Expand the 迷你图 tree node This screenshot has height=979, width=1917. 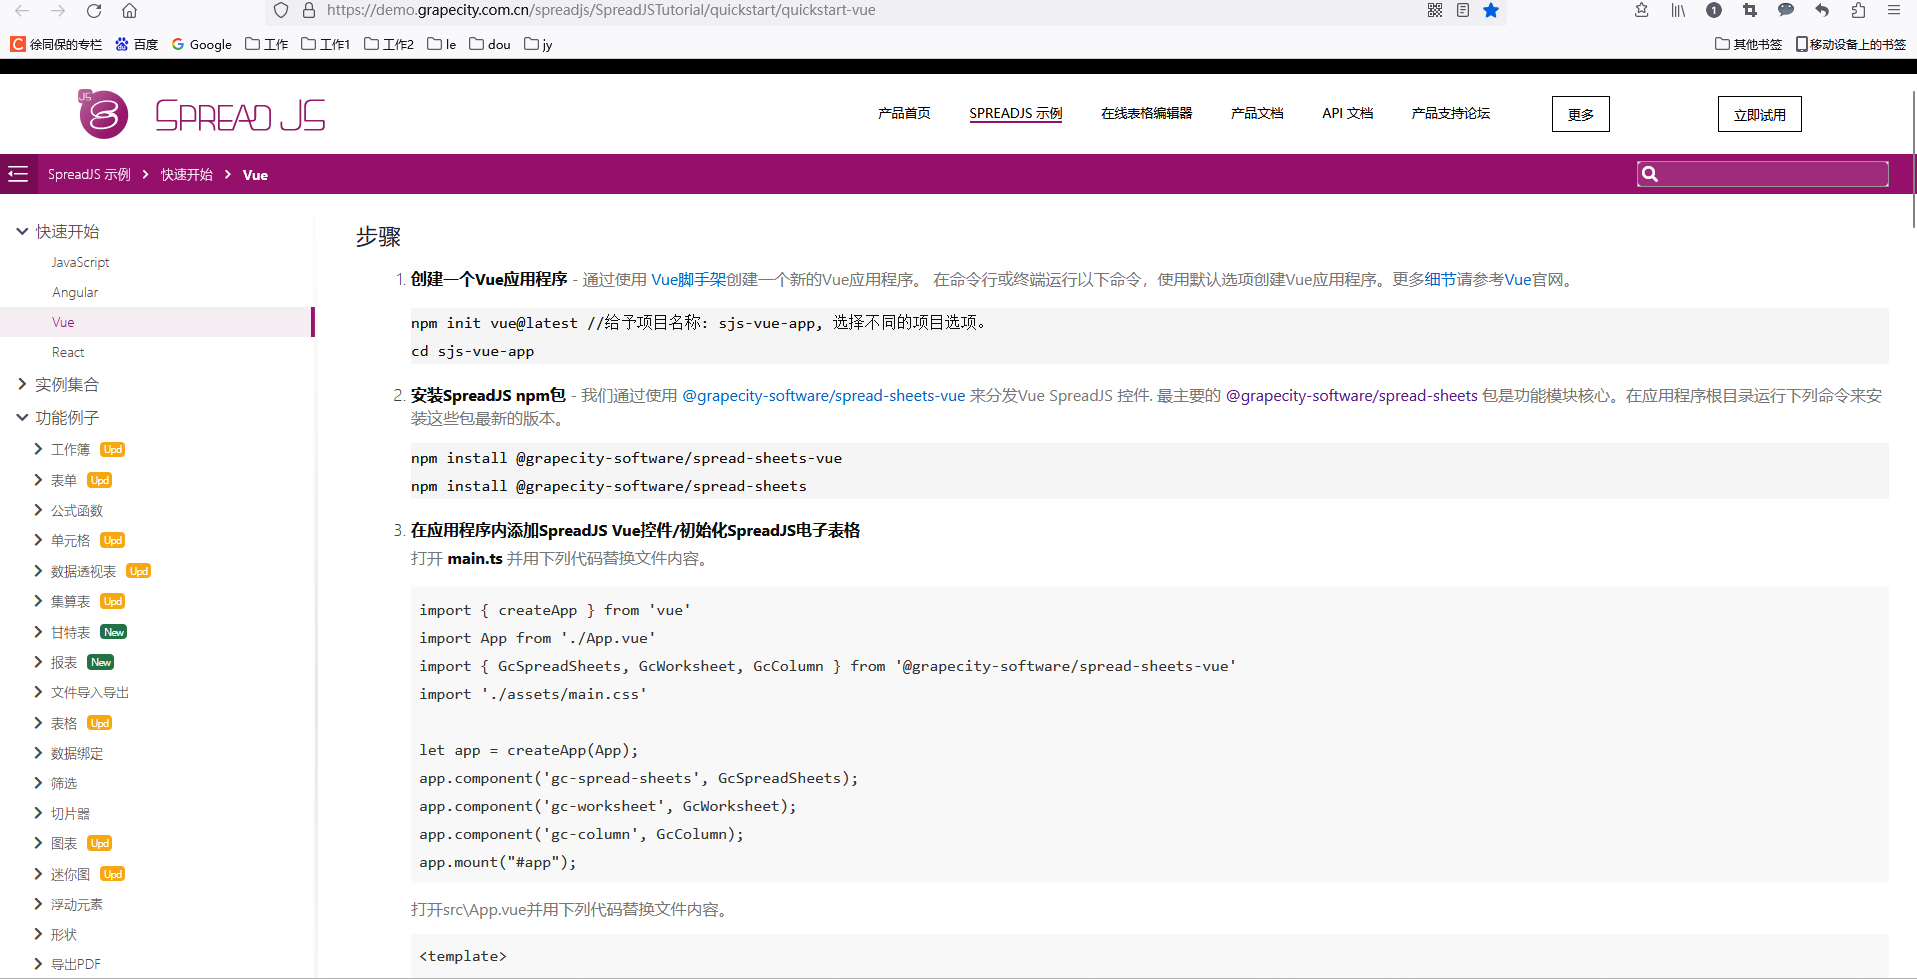(x=38, y=874)
